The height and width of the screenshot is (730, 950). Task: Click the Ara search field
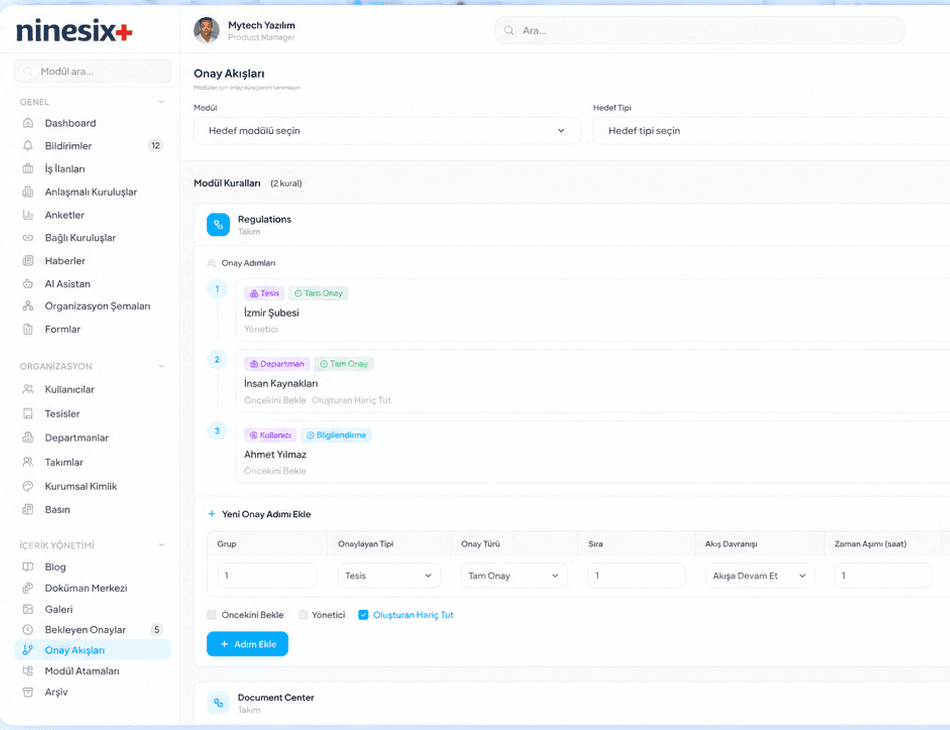click(x=700, y=30)
